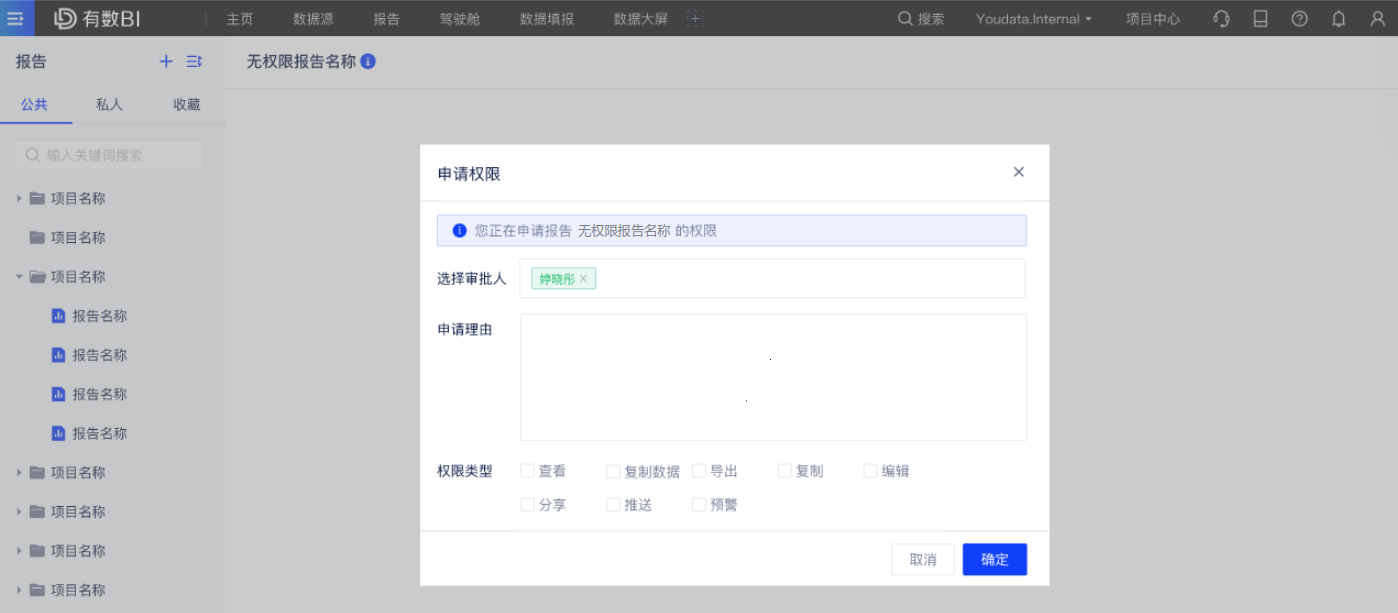Viewport: 1398px width, 613px height.
Task: Click the info icon beside 无权限报告名称
Action: click(368, 62)
